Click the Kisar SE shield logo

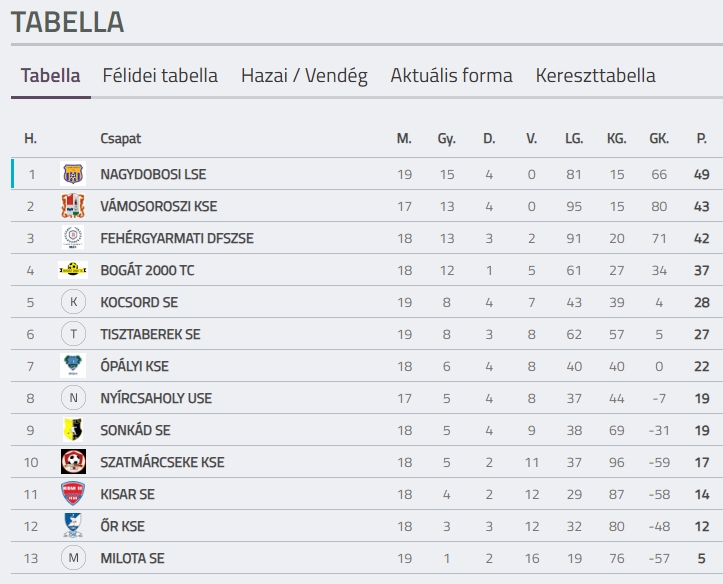73,494
